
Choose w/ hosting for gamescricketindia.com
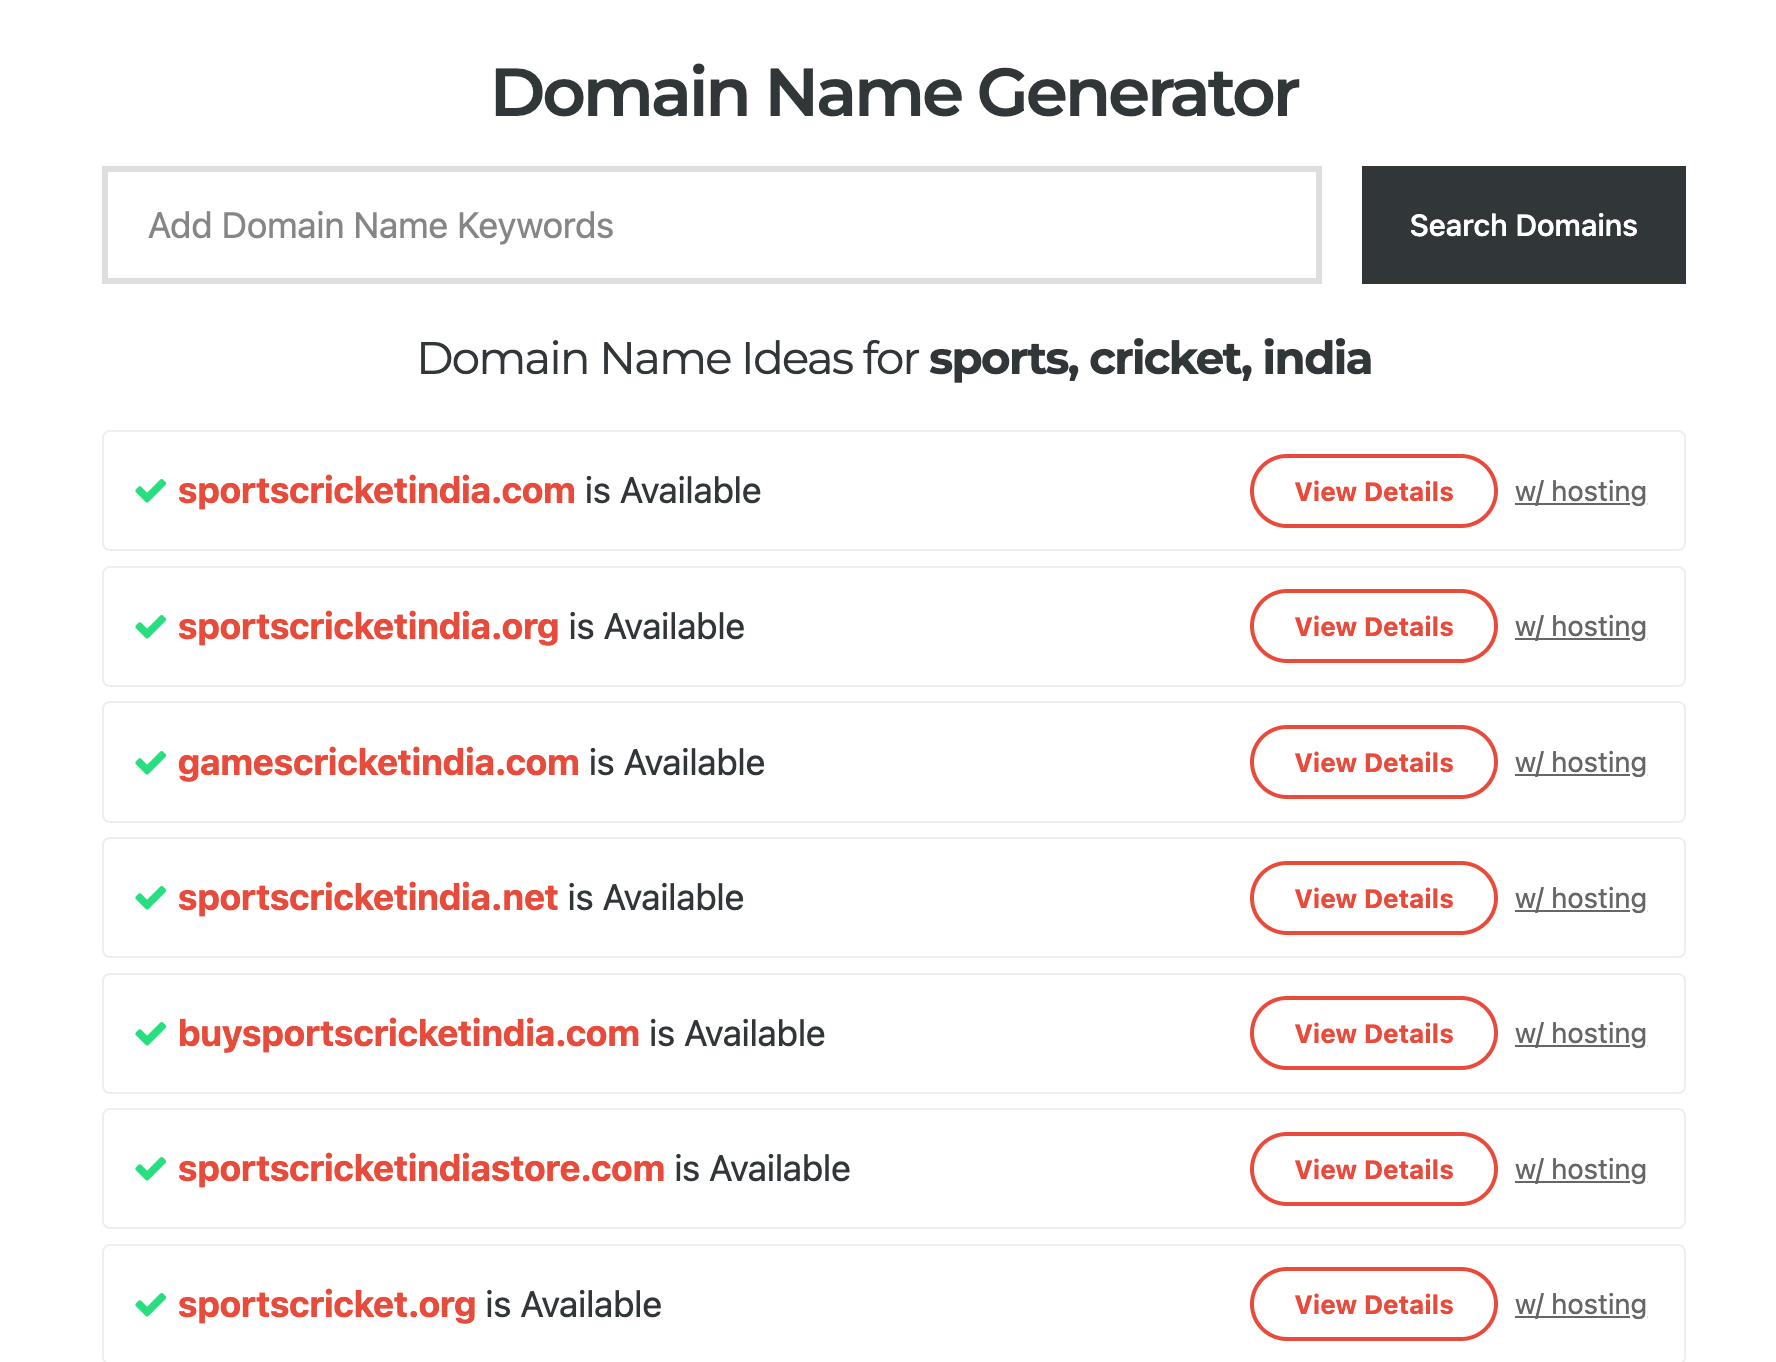pyautogui.click(x=1580, y=762)
